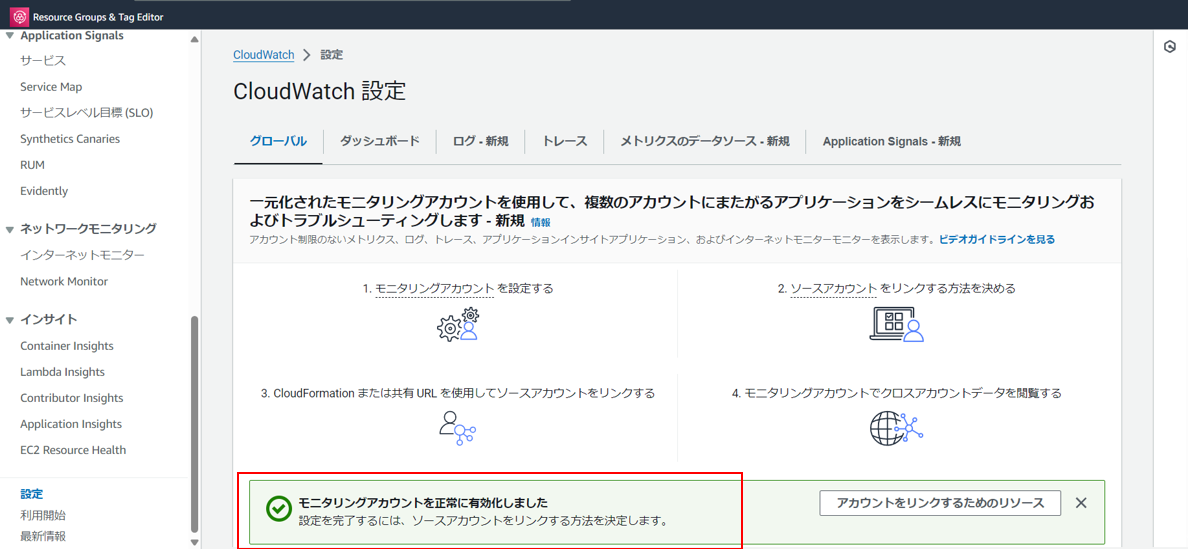Click the sidebar scrollbar up arrow
The height and width of the screenshot is (549, 1188).
coord(195,39)
